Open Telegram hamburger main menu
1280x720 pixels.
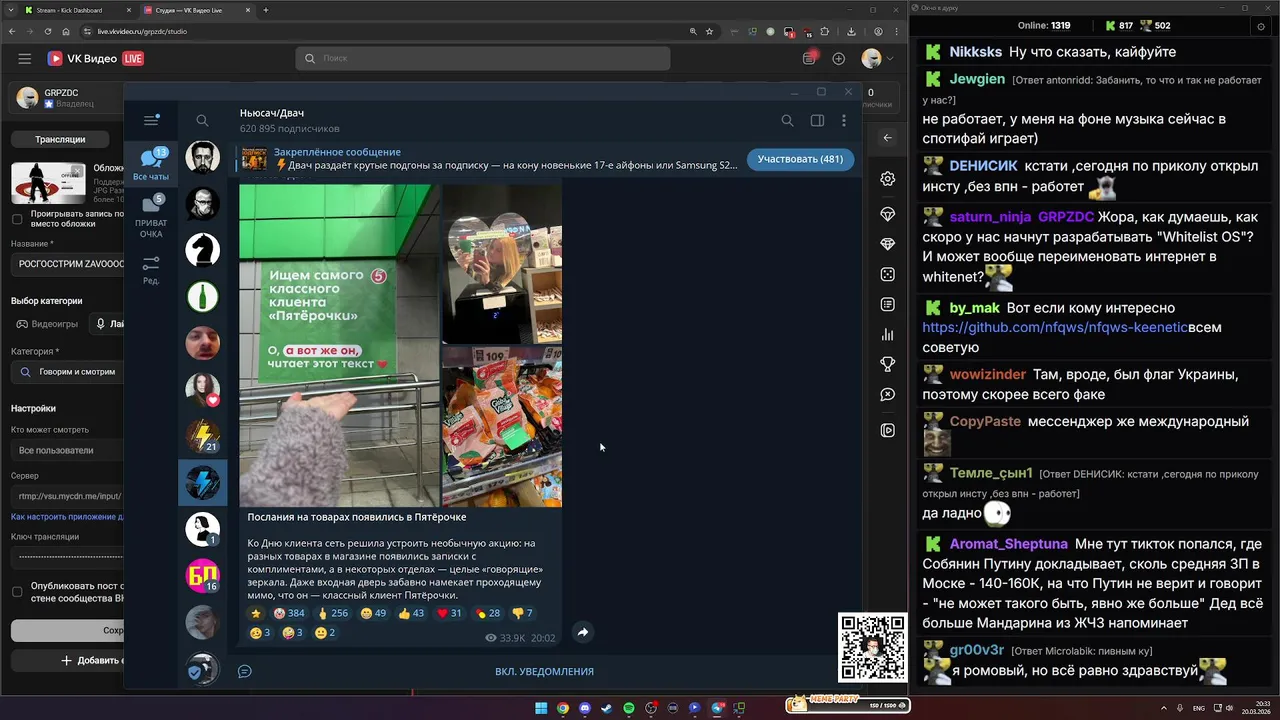click(x=151, y=120)
